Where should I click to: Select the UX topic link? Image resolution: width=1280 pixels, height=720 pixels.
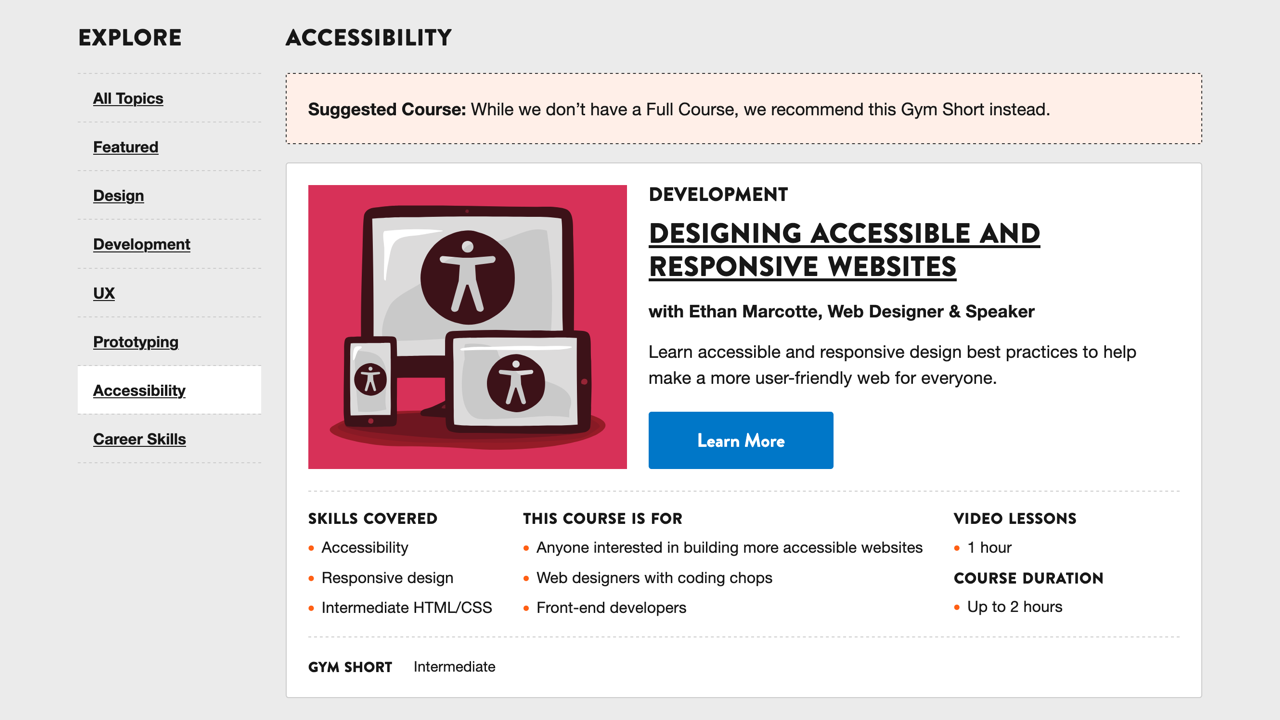[x=104, y=293]
